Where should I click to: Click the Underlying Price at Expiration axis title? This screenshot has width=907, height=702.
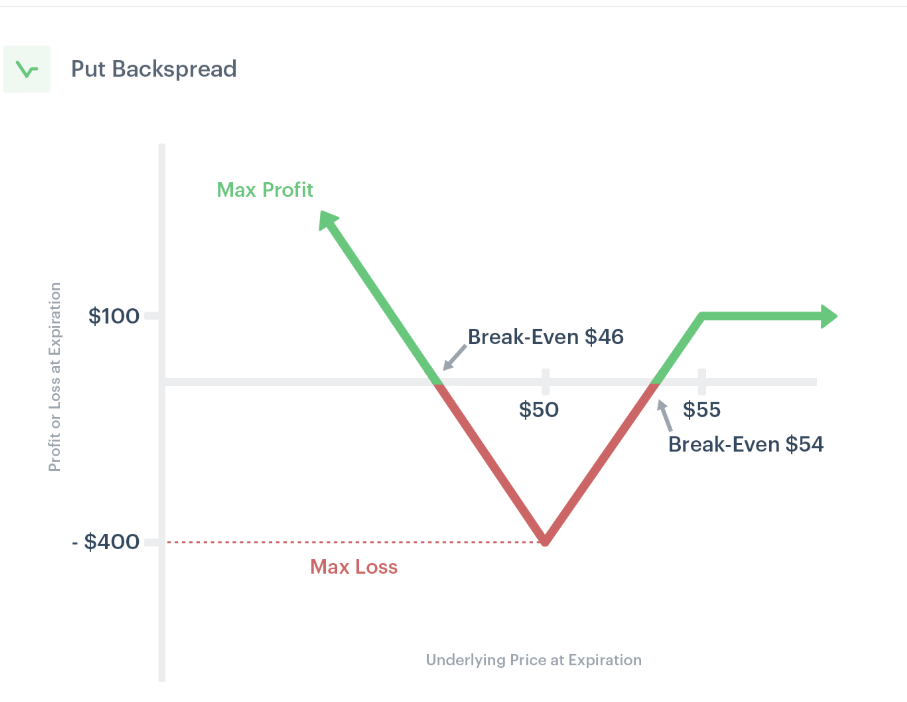(x=534, y=660)
